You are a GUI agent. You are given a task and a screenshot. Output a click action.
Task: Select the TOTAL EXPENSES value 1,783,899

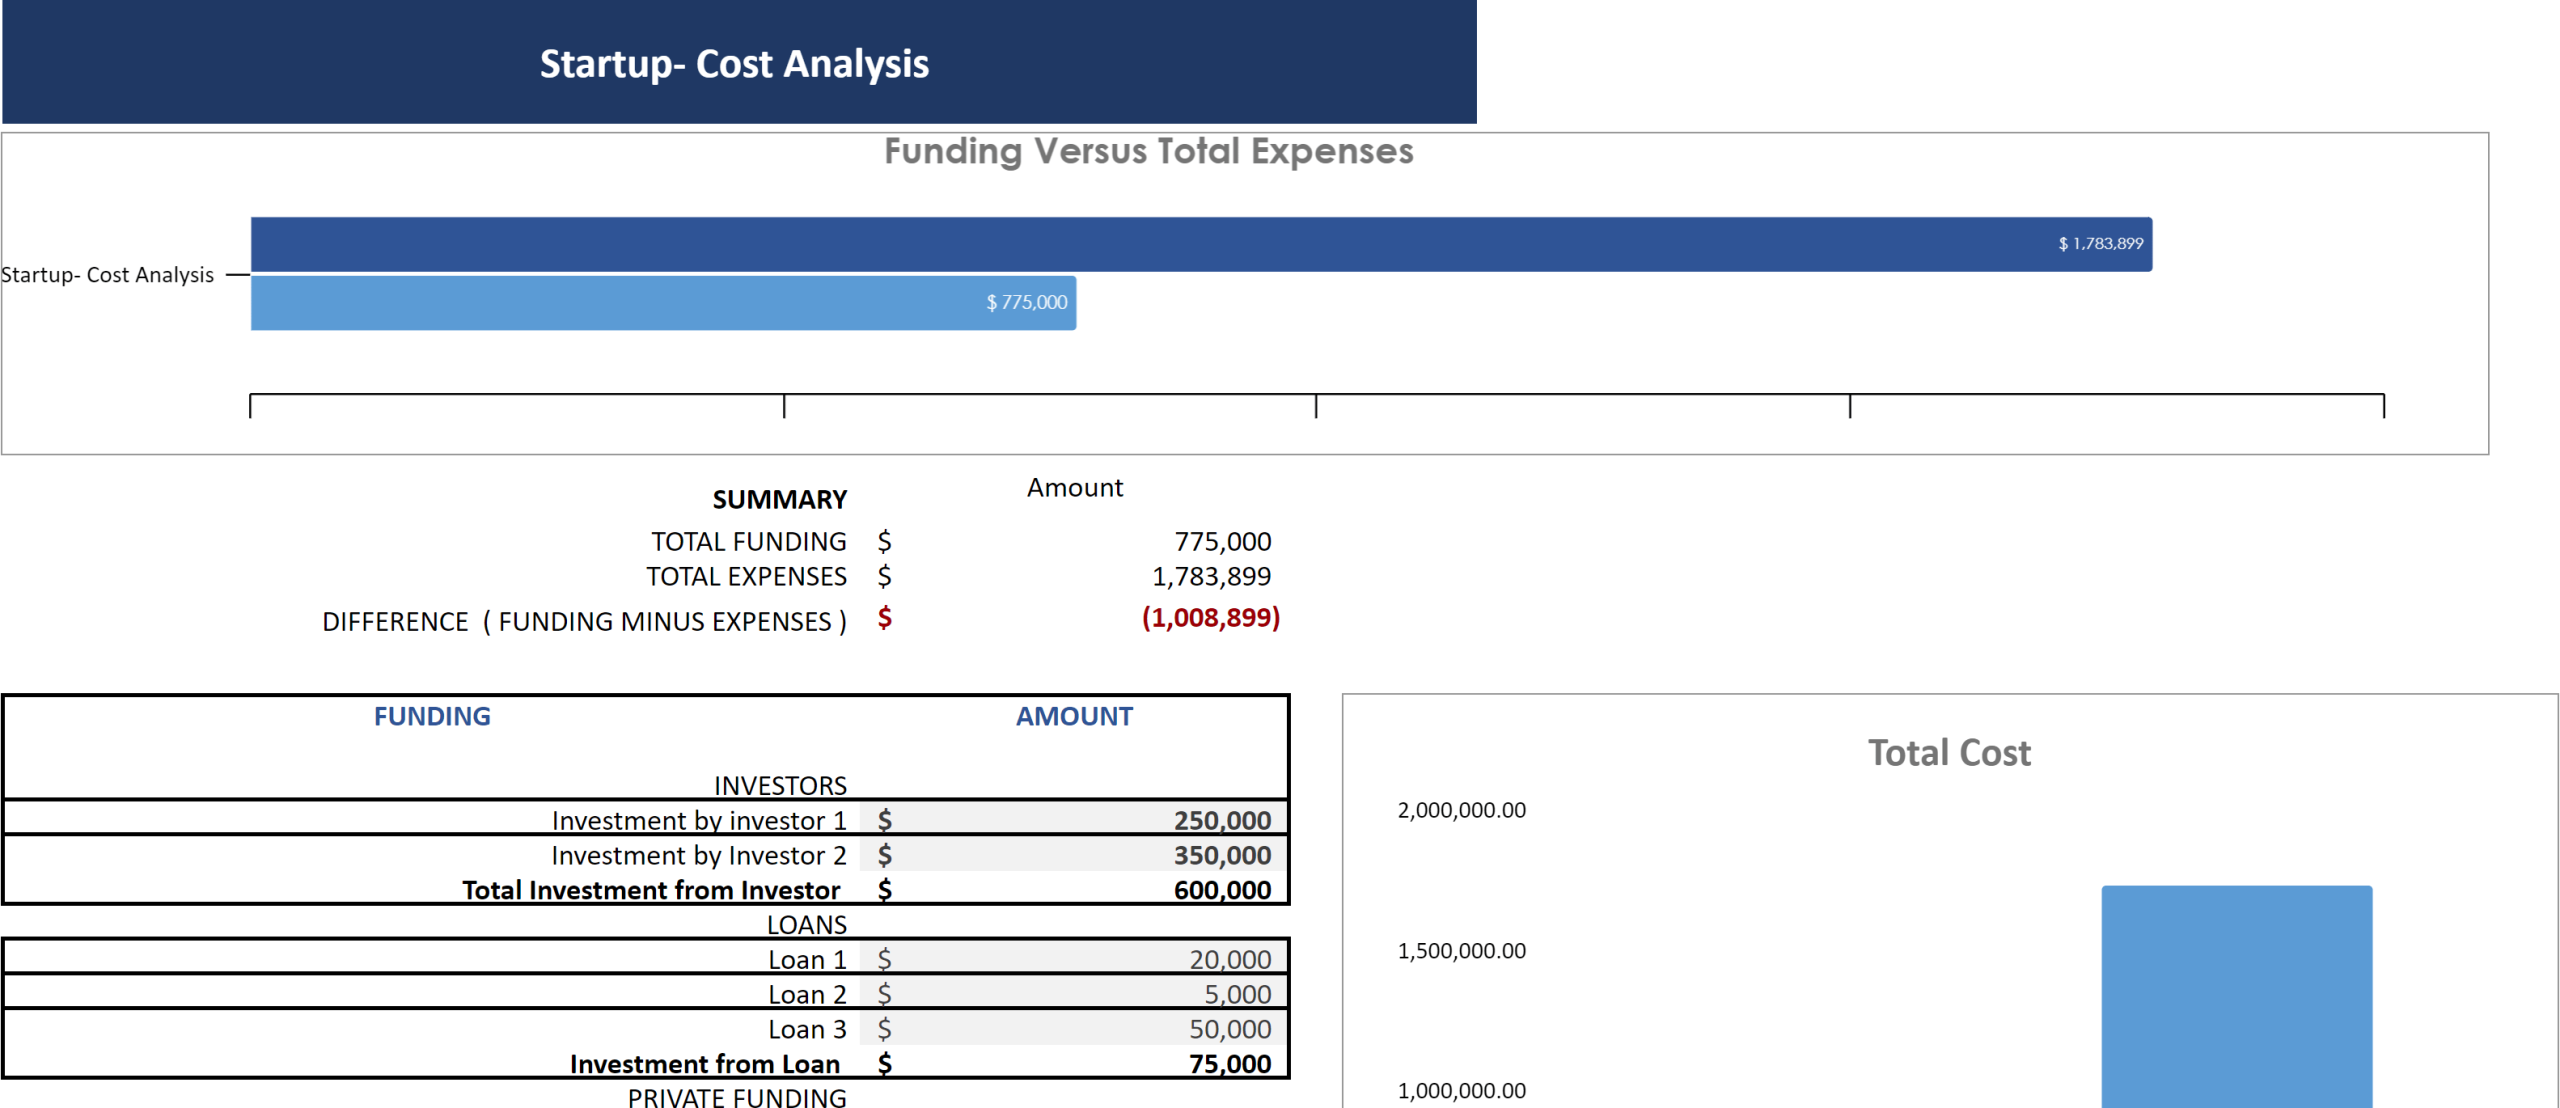[x=1211, y=577]
